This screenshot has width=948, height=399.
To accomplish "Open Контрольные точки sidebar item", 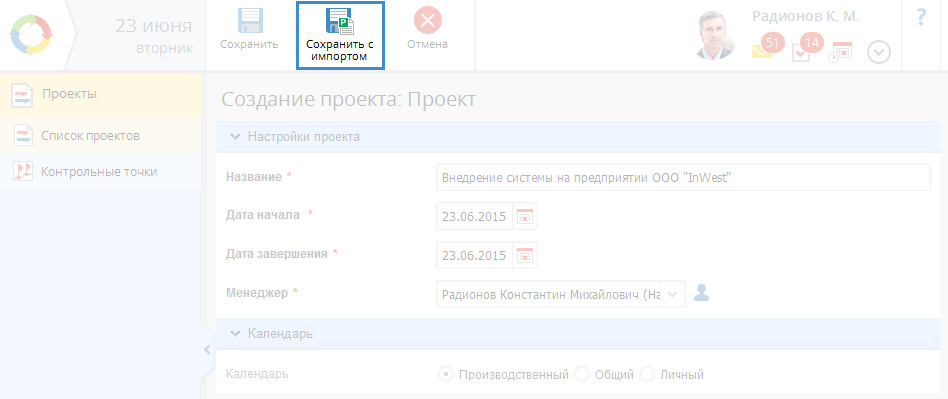I will pos(100,172).
